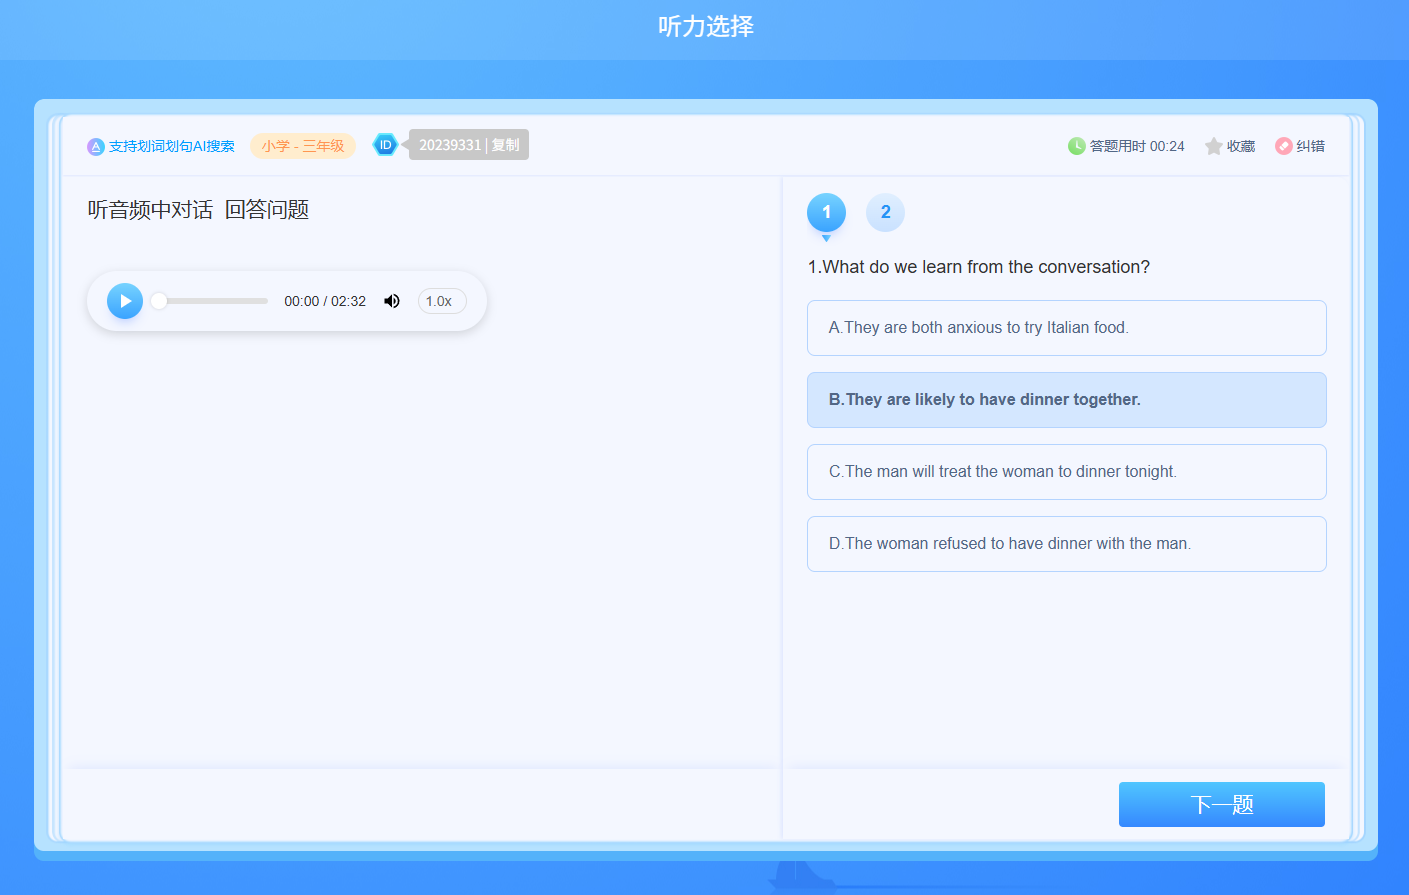This screenshot has height=895, width=1409.
Task: Click the AI search icon
Action: (x=96, y=147)
